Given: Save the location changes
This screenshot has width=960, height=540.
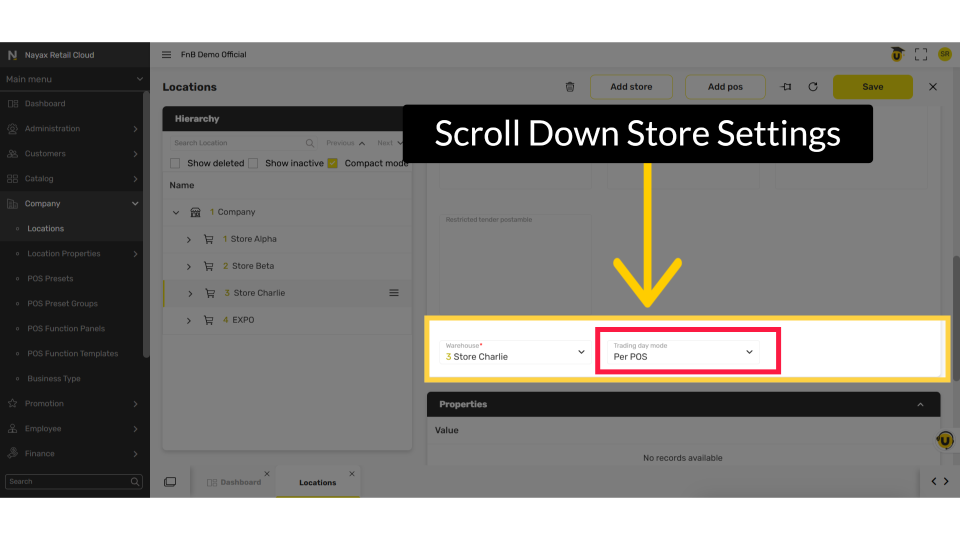Looking at the screenshot, I should click(872, 87).
